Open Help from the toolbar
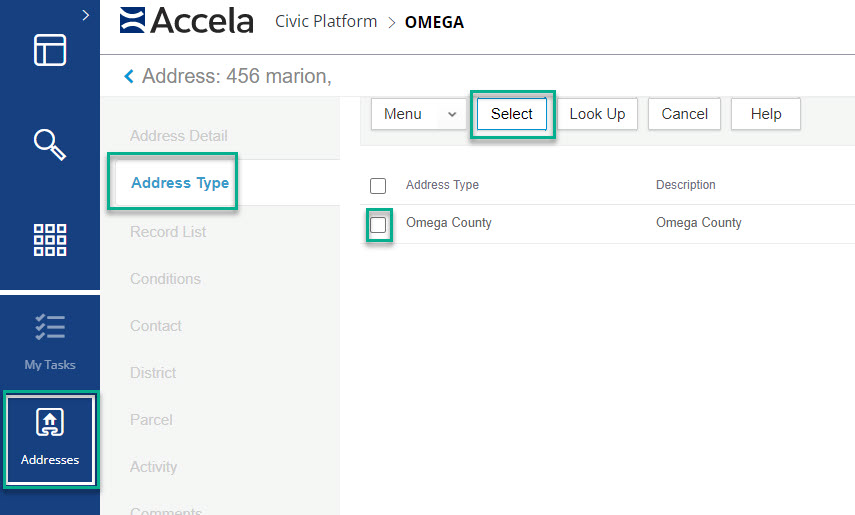855x515 pixels. [766, 114]
